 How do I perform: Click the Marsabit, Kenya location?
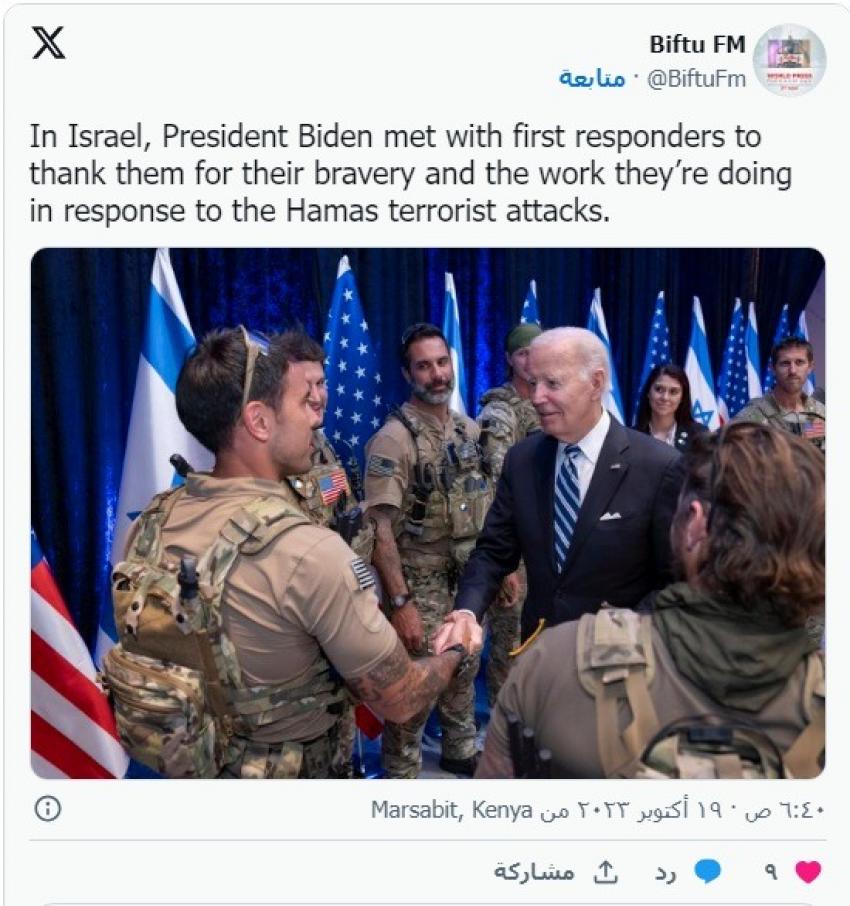point(451,810)
